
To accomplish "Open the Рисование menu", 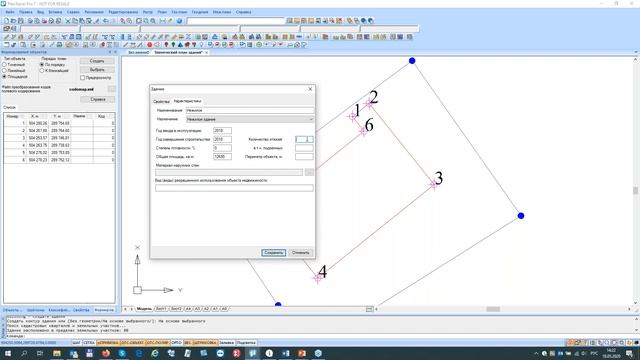I will (94, 12).
